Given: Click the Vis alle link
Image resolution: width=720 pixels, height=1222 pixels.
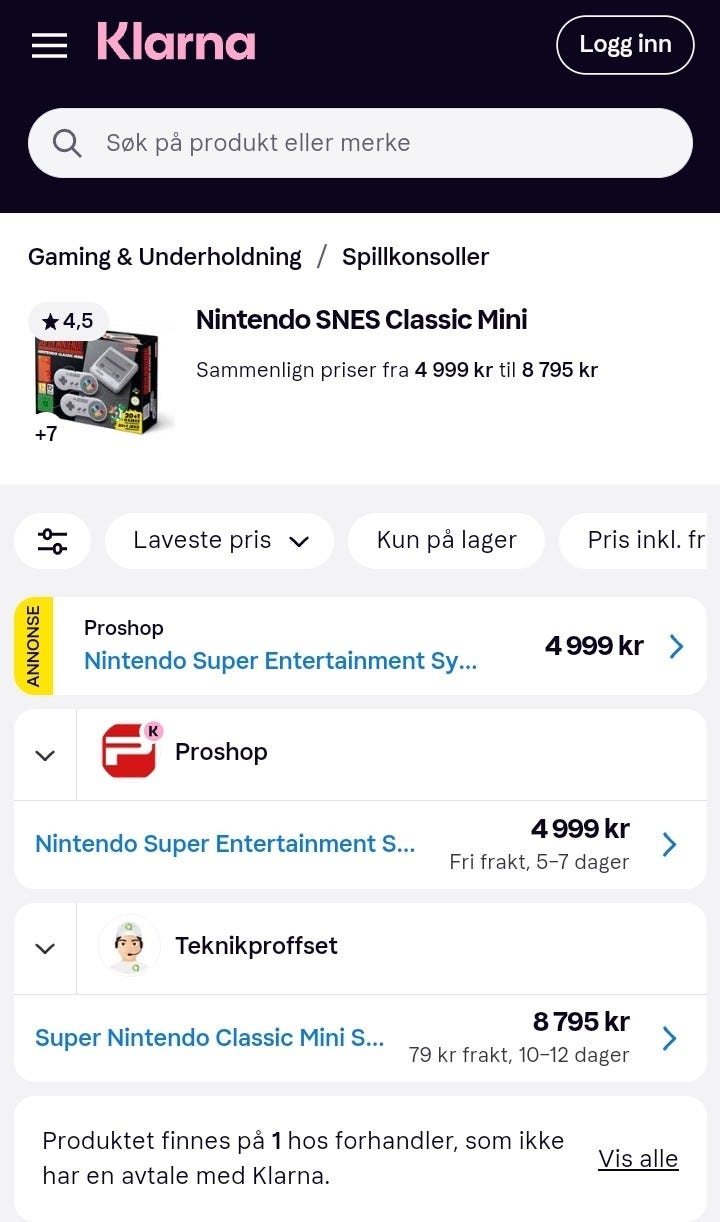Looking at the screenshot, I should click(x=638, y=1159).
